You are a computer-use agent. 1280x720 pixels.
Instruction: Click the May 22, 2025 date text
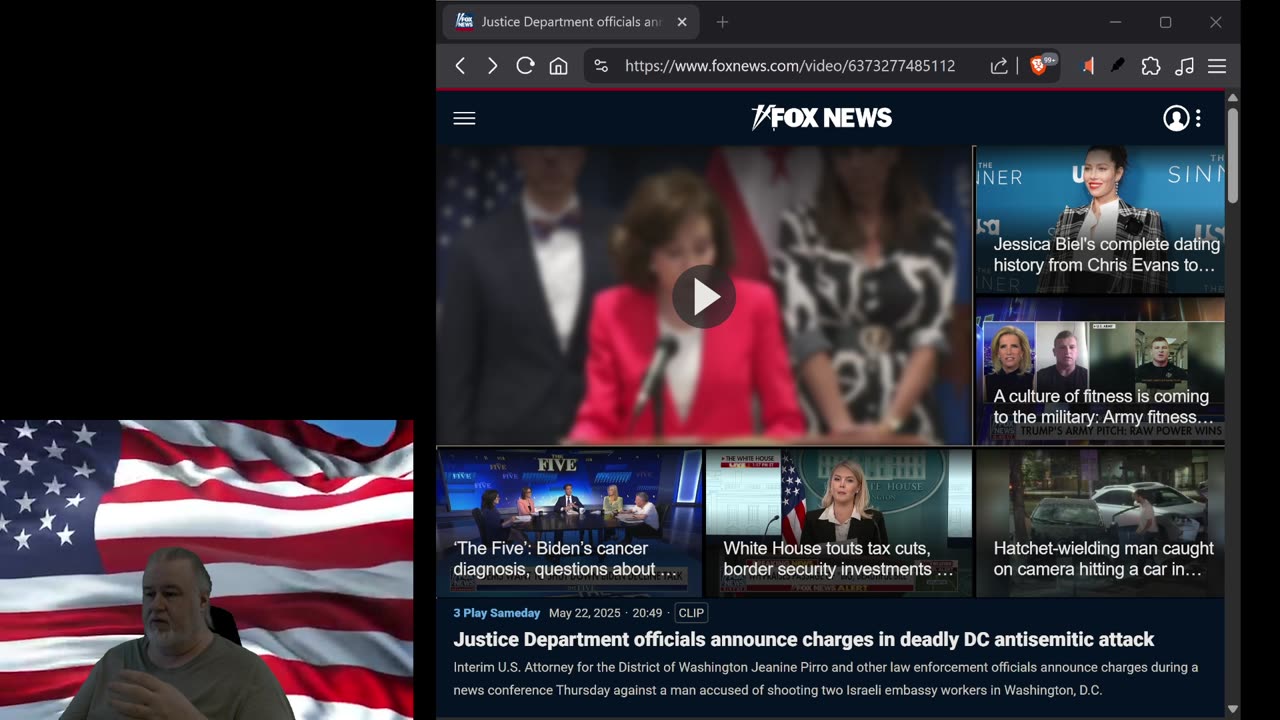pyautogui.click(x=585, y=613)
